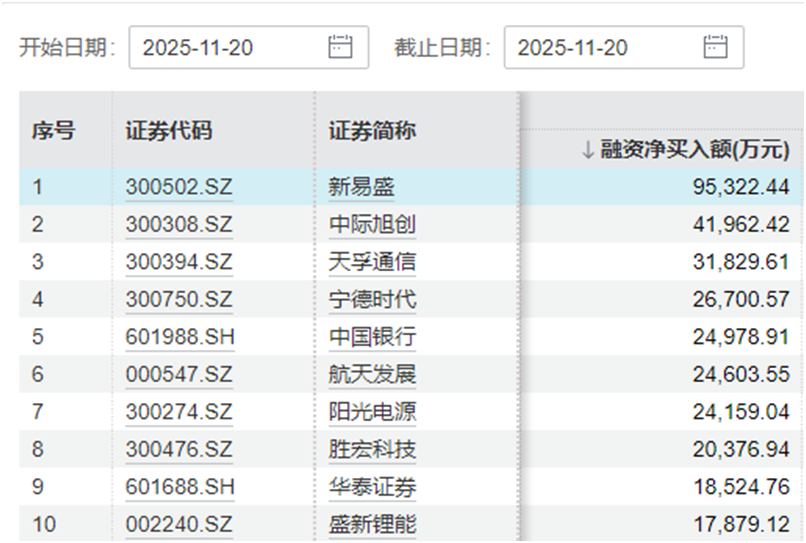Select the value 31,829.61
Image resolution: width=806 pixels, height=543 pixels.
741,262
